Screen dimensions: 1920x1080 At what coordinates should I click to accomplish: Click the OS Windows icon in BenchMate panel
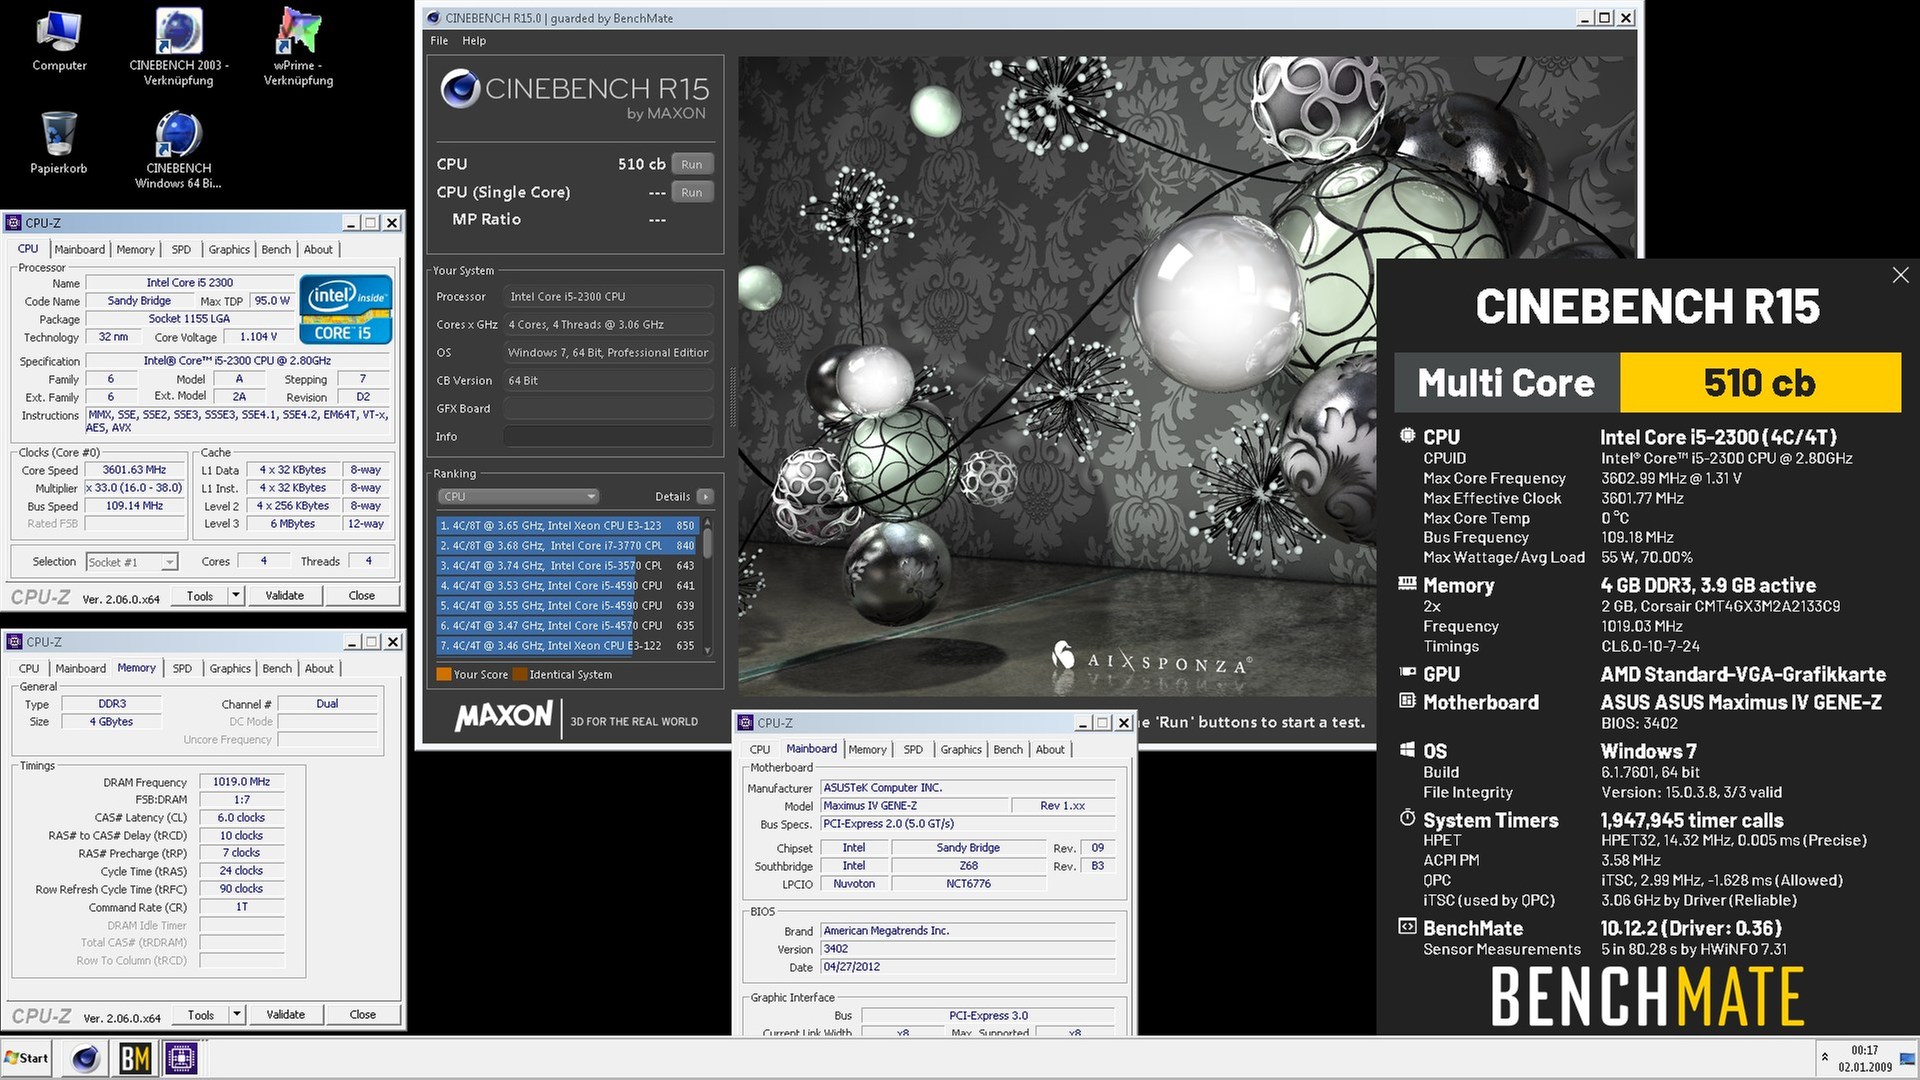1407,750
